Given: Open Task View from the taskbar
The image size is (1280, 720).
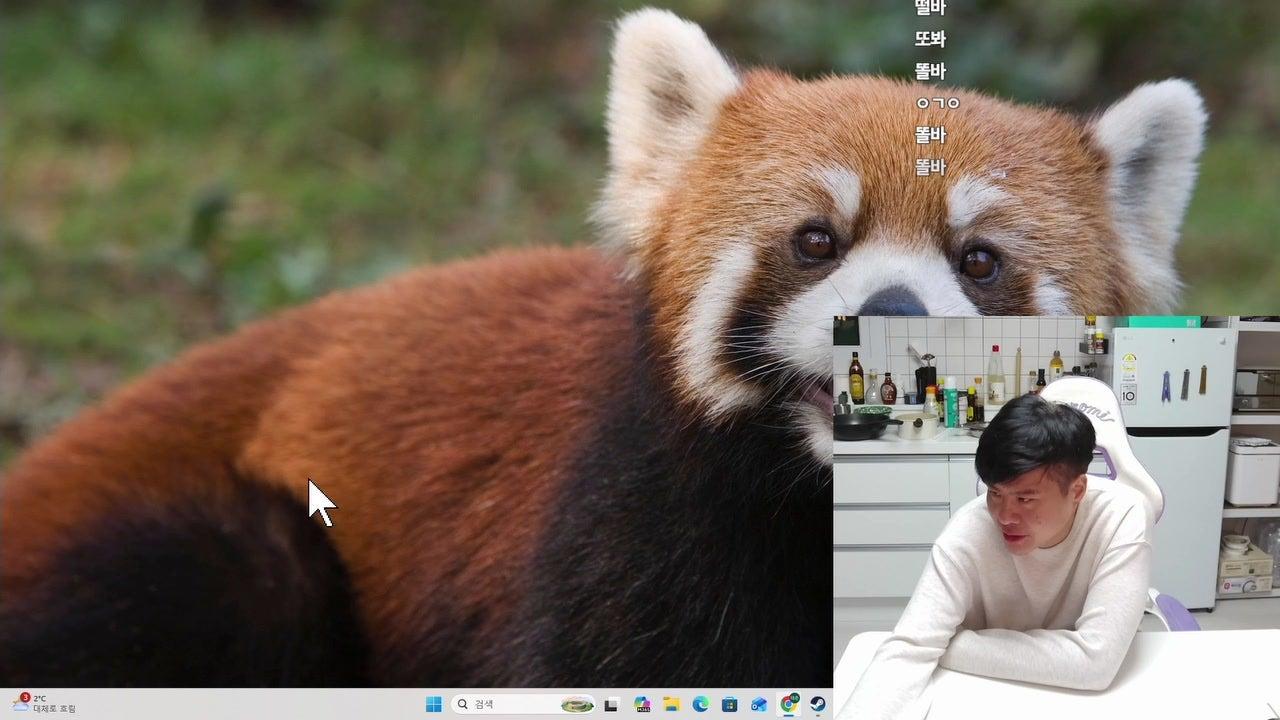Looking at the screenshot, I should coord(611,704).
